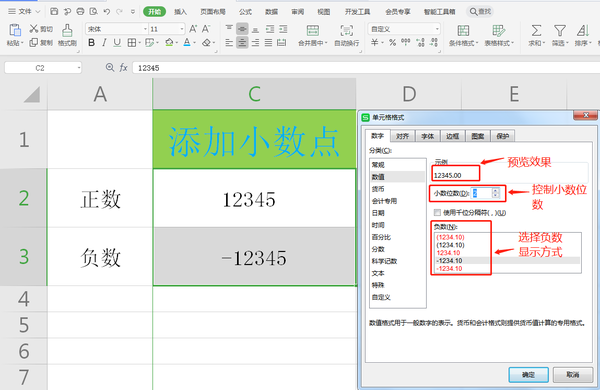Open the 对齐 tab in the dialog
600x390 pixels.
coord(403,136)
